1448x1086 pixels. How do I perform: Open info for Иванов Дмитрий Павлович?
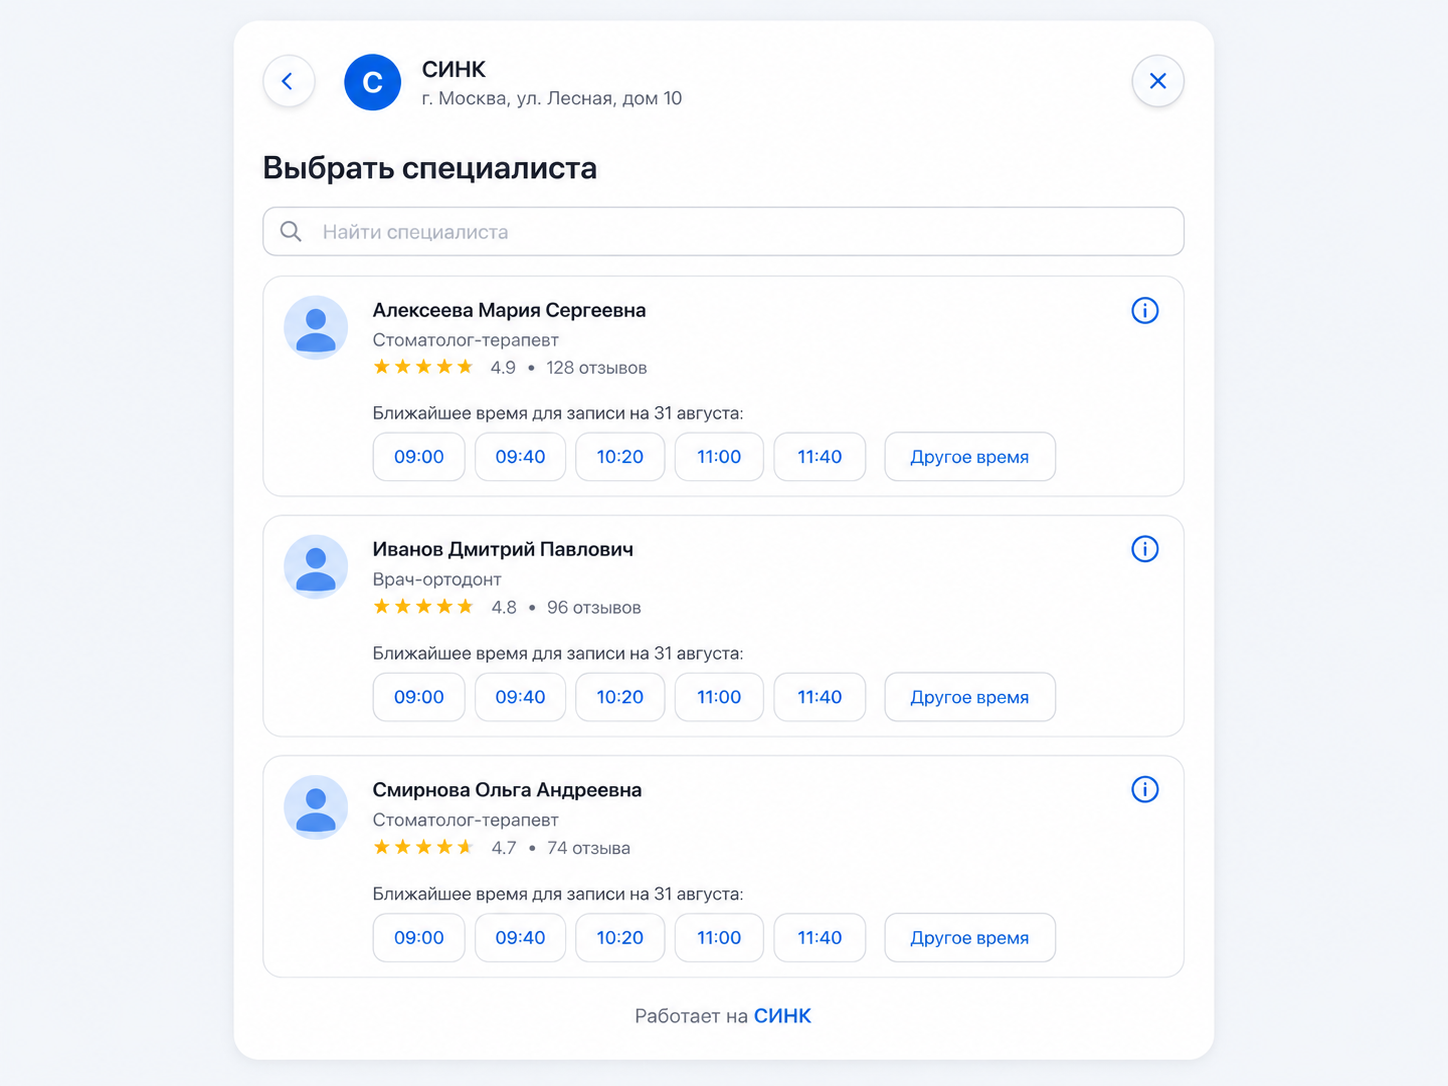1145,549
